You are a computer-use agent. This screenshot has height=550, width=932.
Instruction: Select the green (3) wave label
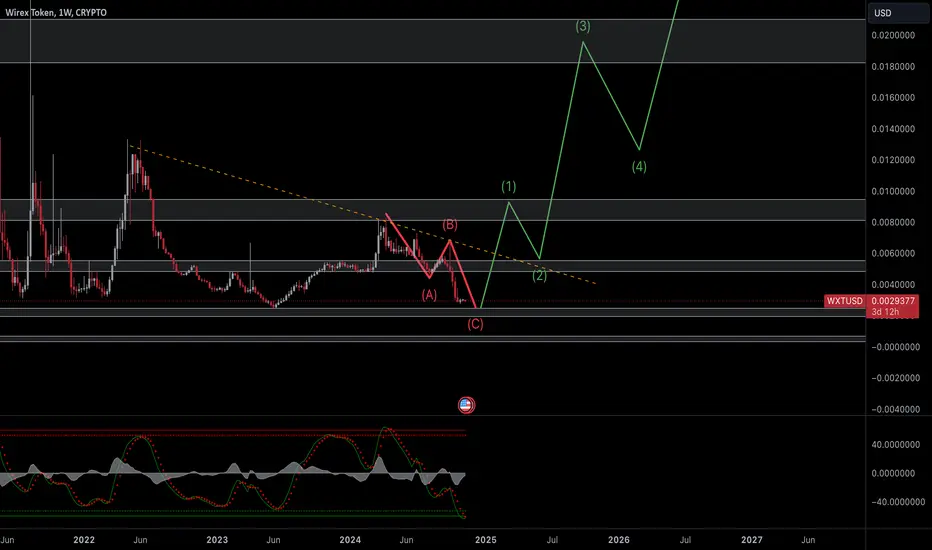583,26
